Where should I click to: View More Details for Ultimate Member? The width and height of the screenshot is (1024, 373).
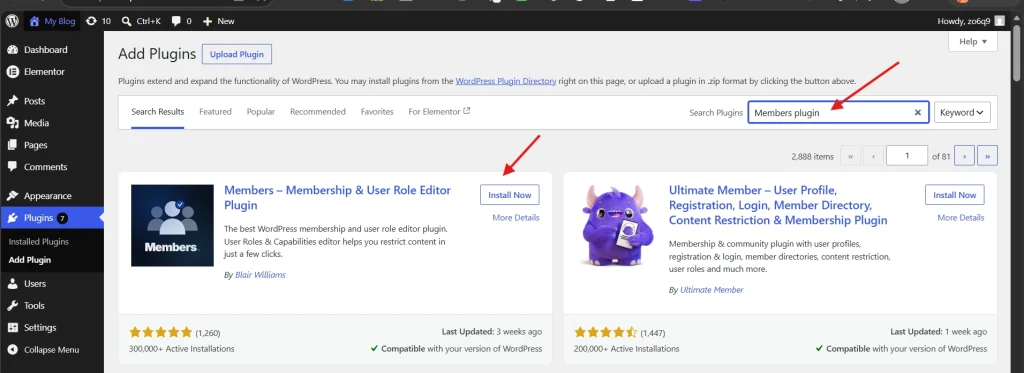point(961,218)
